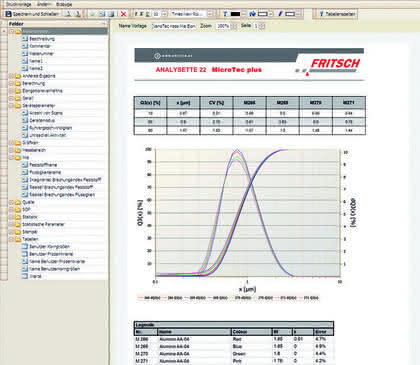Expand the Statistische Parameter folder
The width and height of the screenshot is (420, 365).
[11, 224]
